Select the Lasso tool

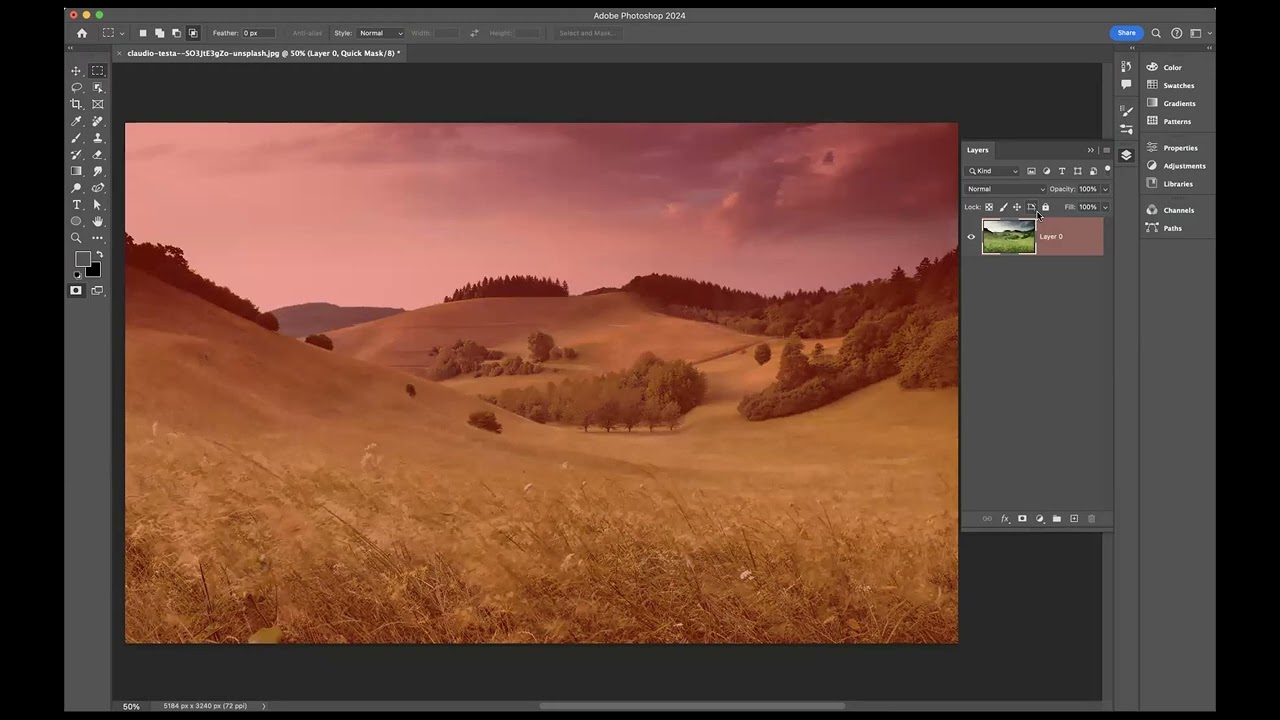click(76, 88)
